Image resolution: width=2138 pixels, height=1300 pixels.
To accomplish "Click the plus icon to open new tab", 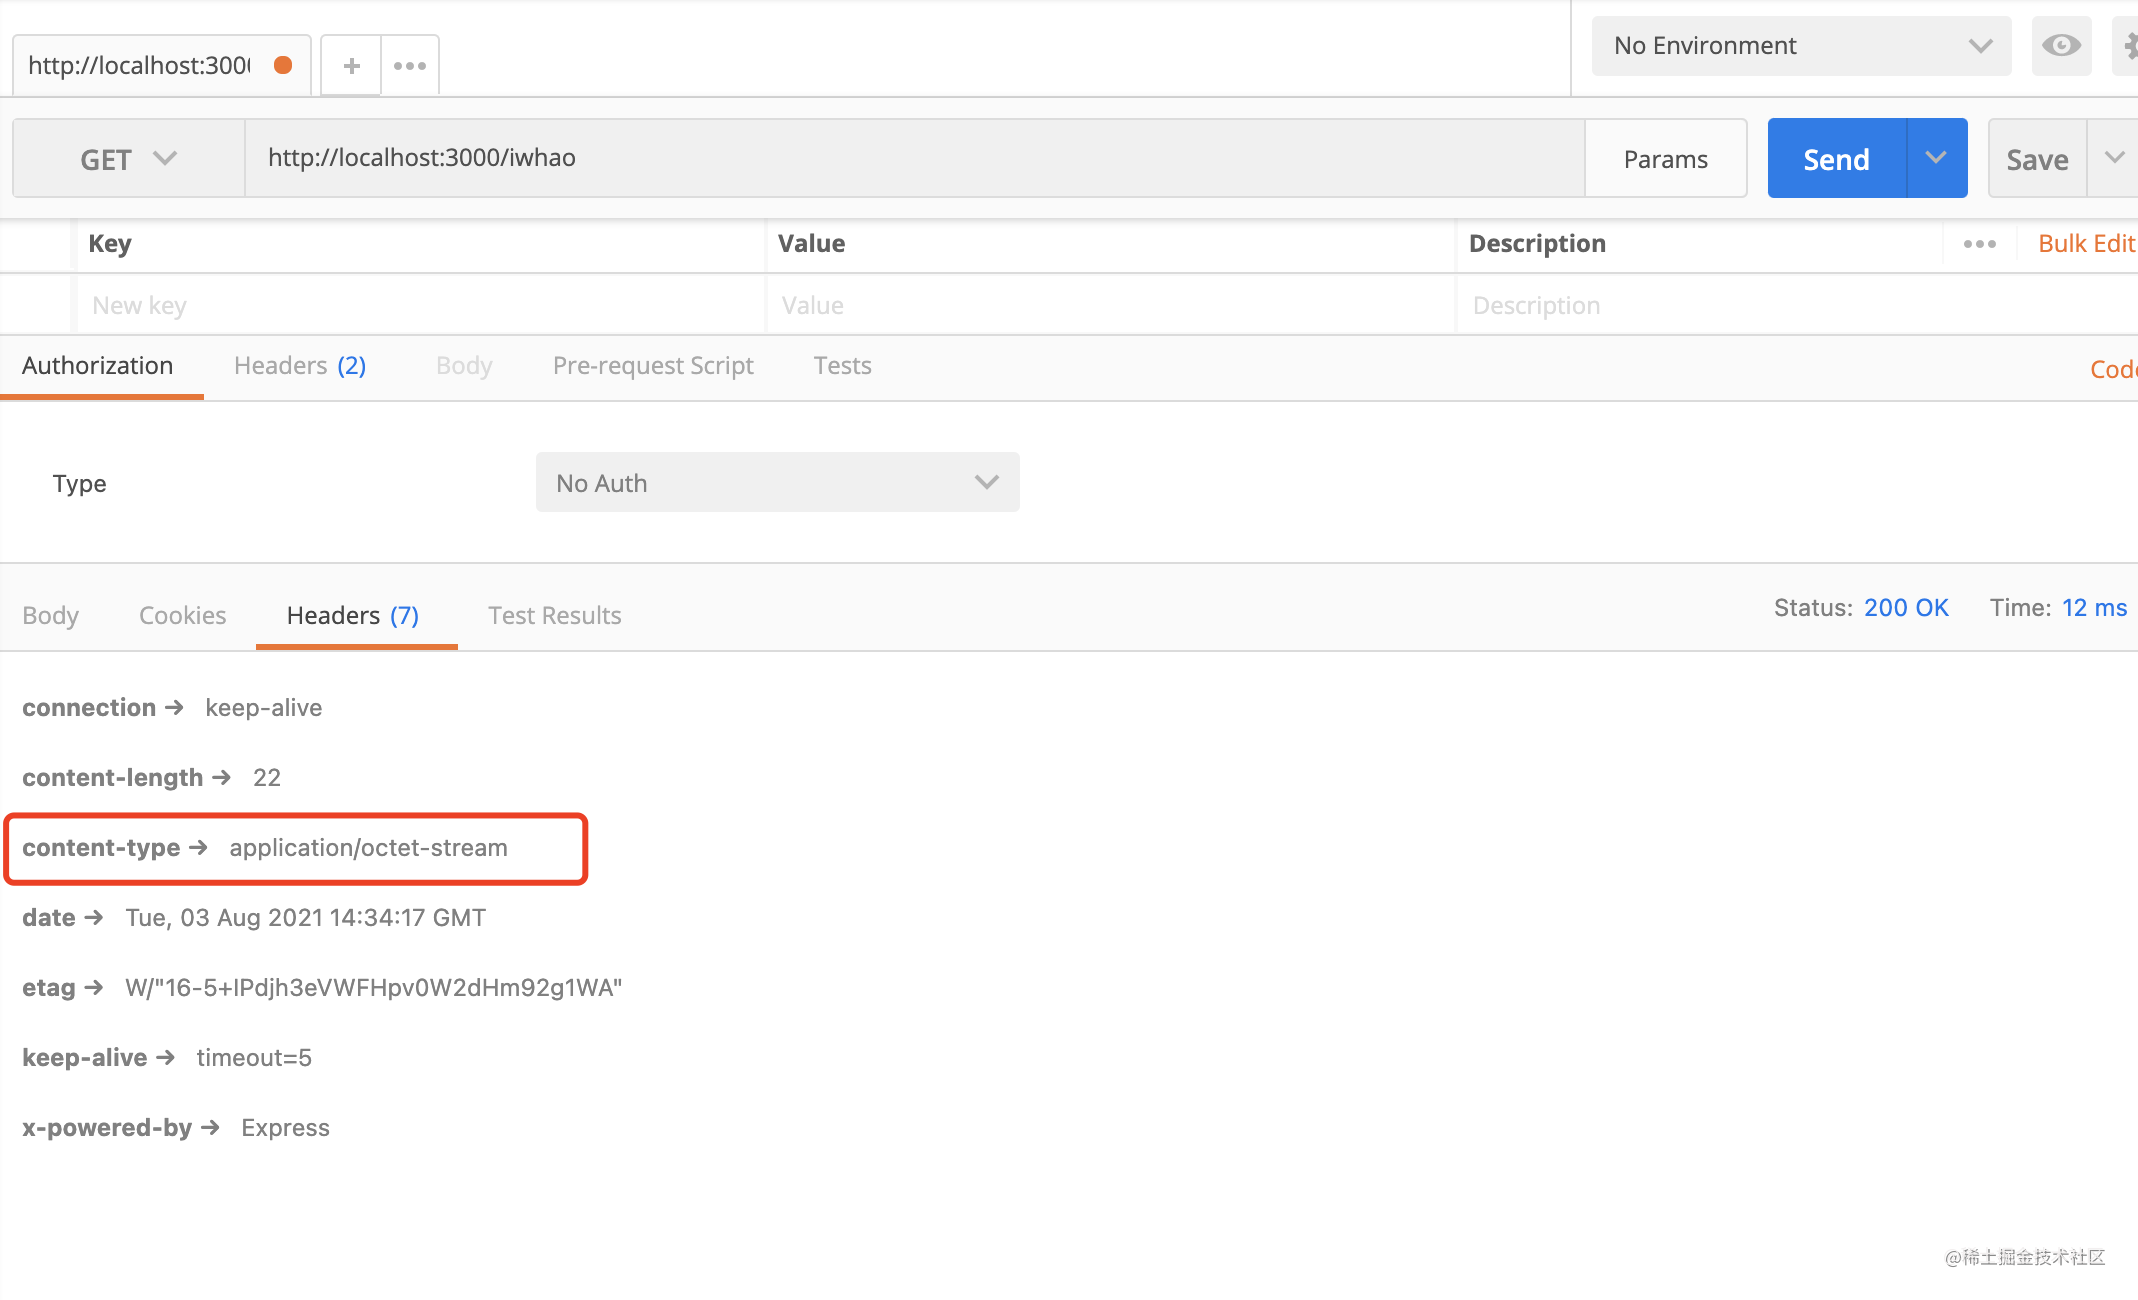I will point(351,66).
